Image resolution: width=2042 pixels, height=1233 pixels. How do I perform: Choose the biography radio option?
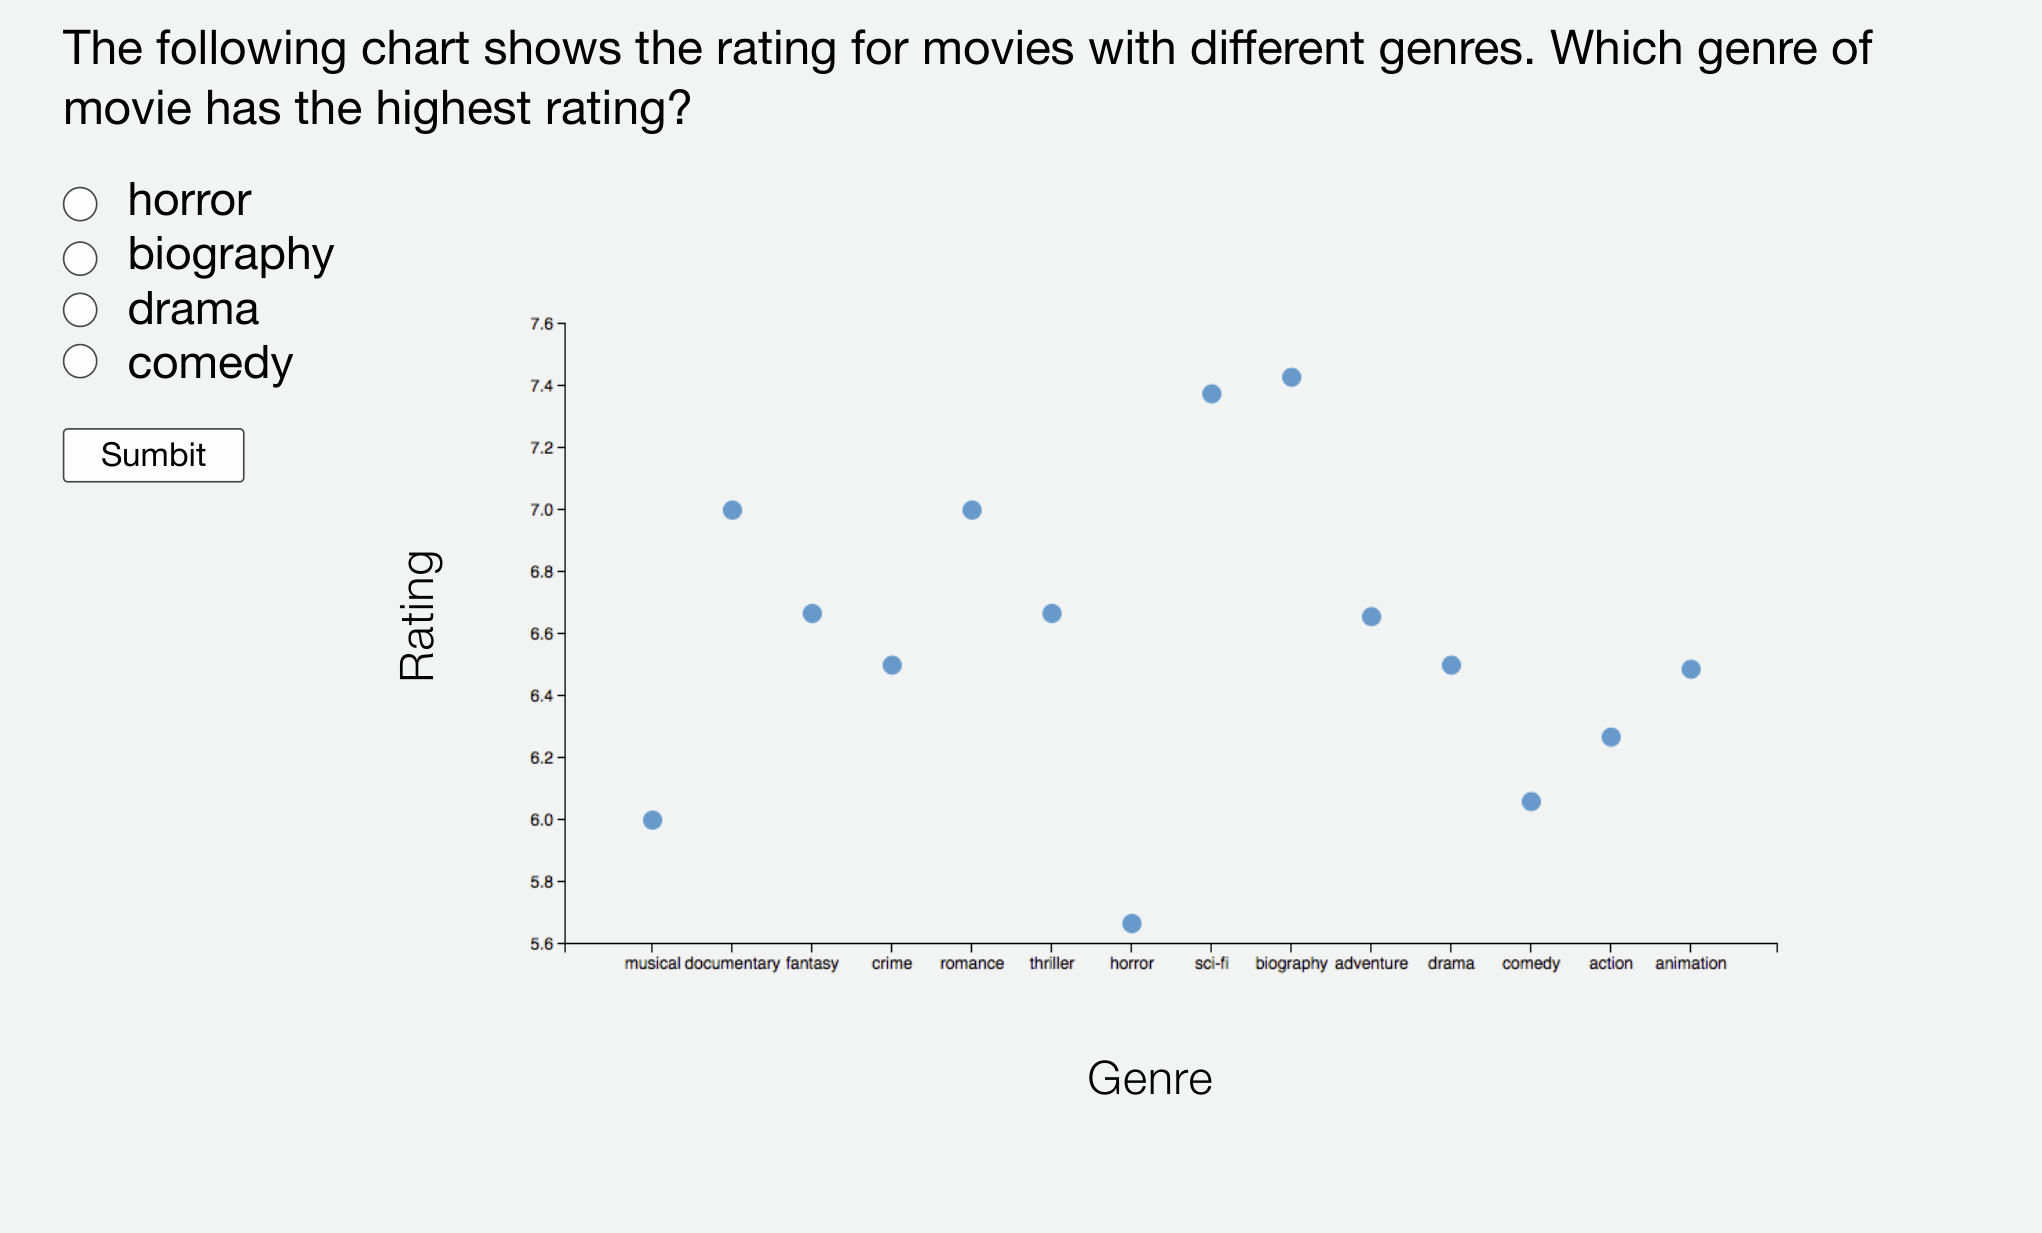click(x=80, y=258)
